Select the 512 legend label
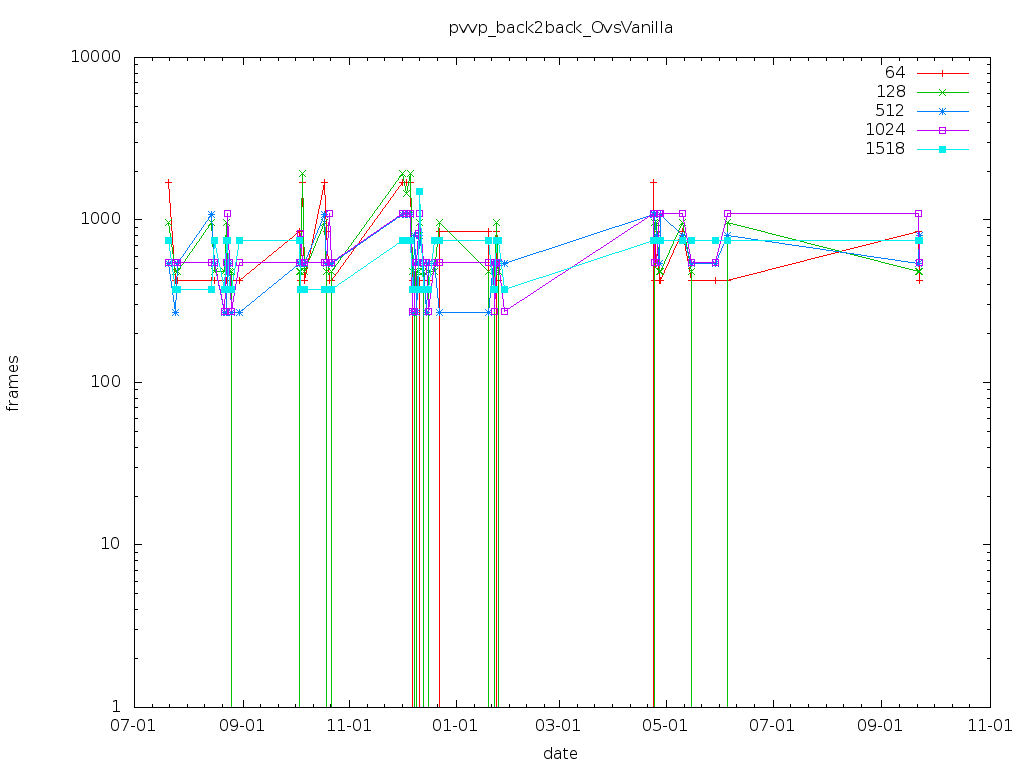This screenshot has width=1024, height=768. [890, 111]
